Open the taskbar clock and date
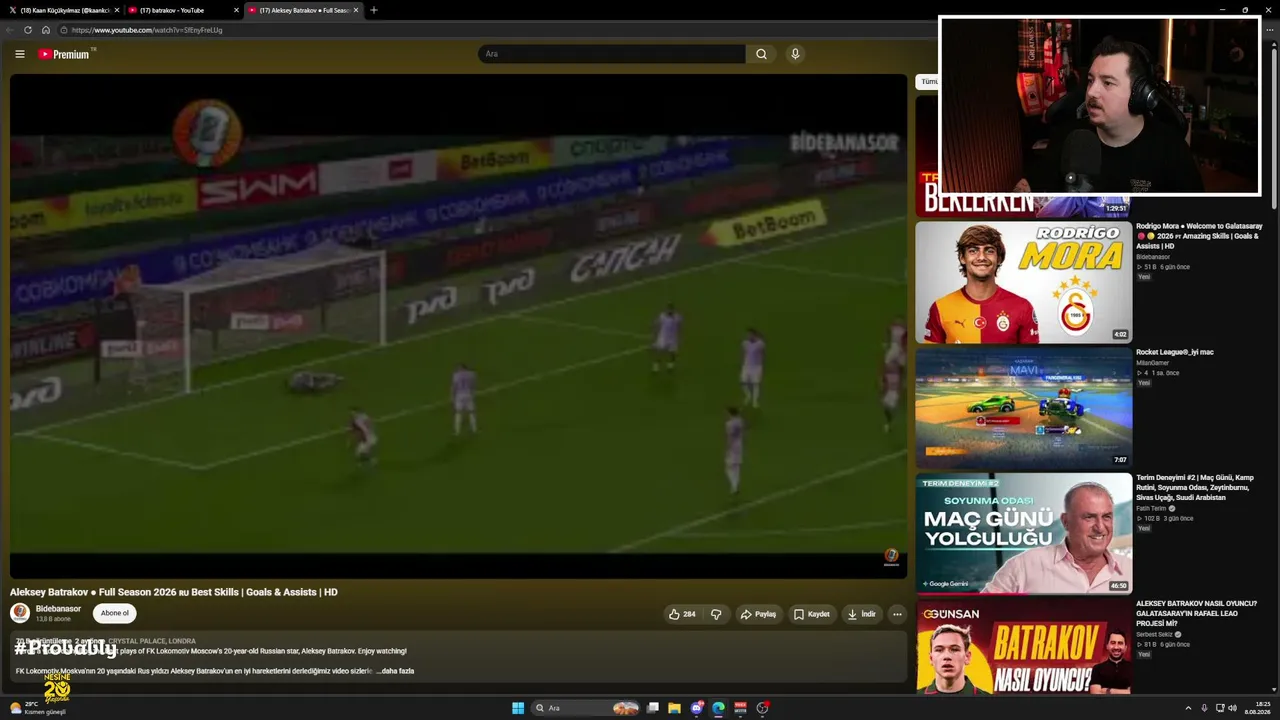The image size is (1280, 720). coord(1258,708)
